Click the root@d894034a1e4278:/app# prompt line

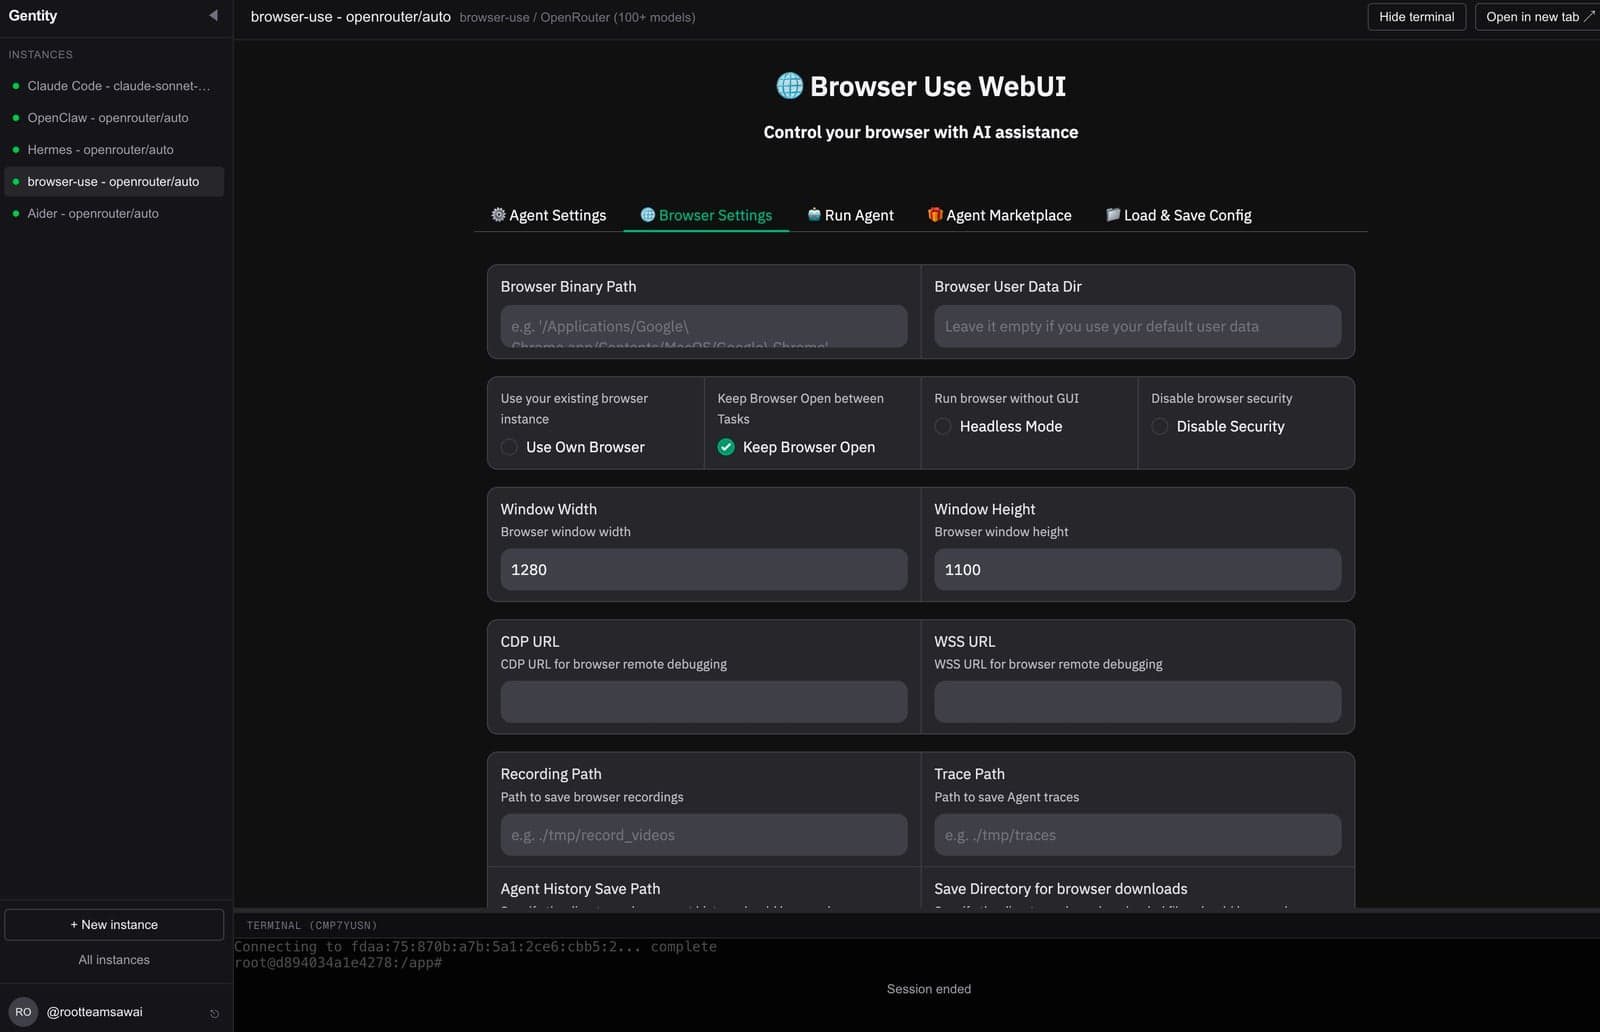point(338,963)
